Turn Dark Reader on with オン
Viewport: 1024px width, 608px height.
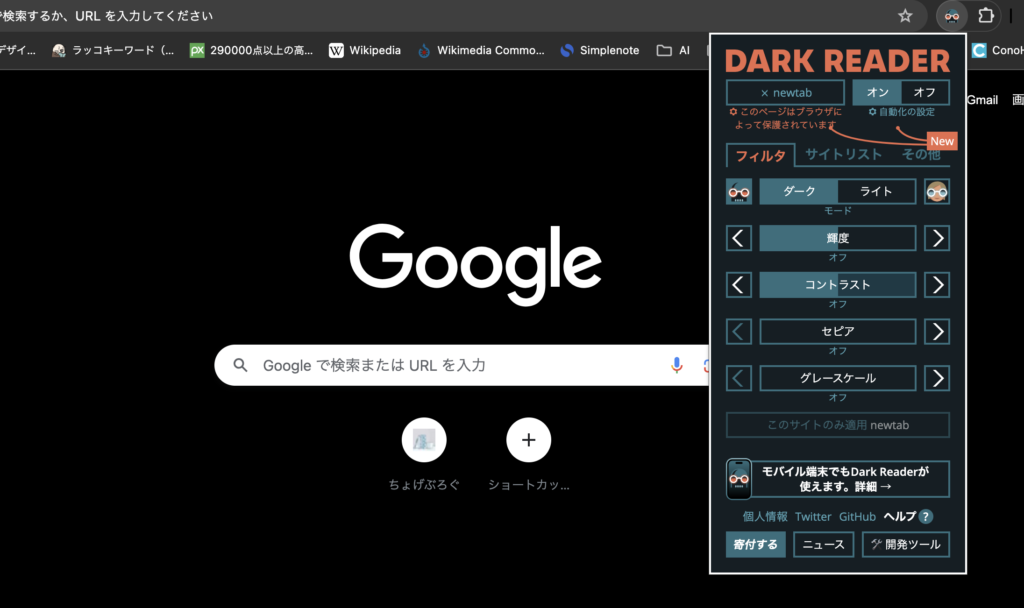(877, 93)
